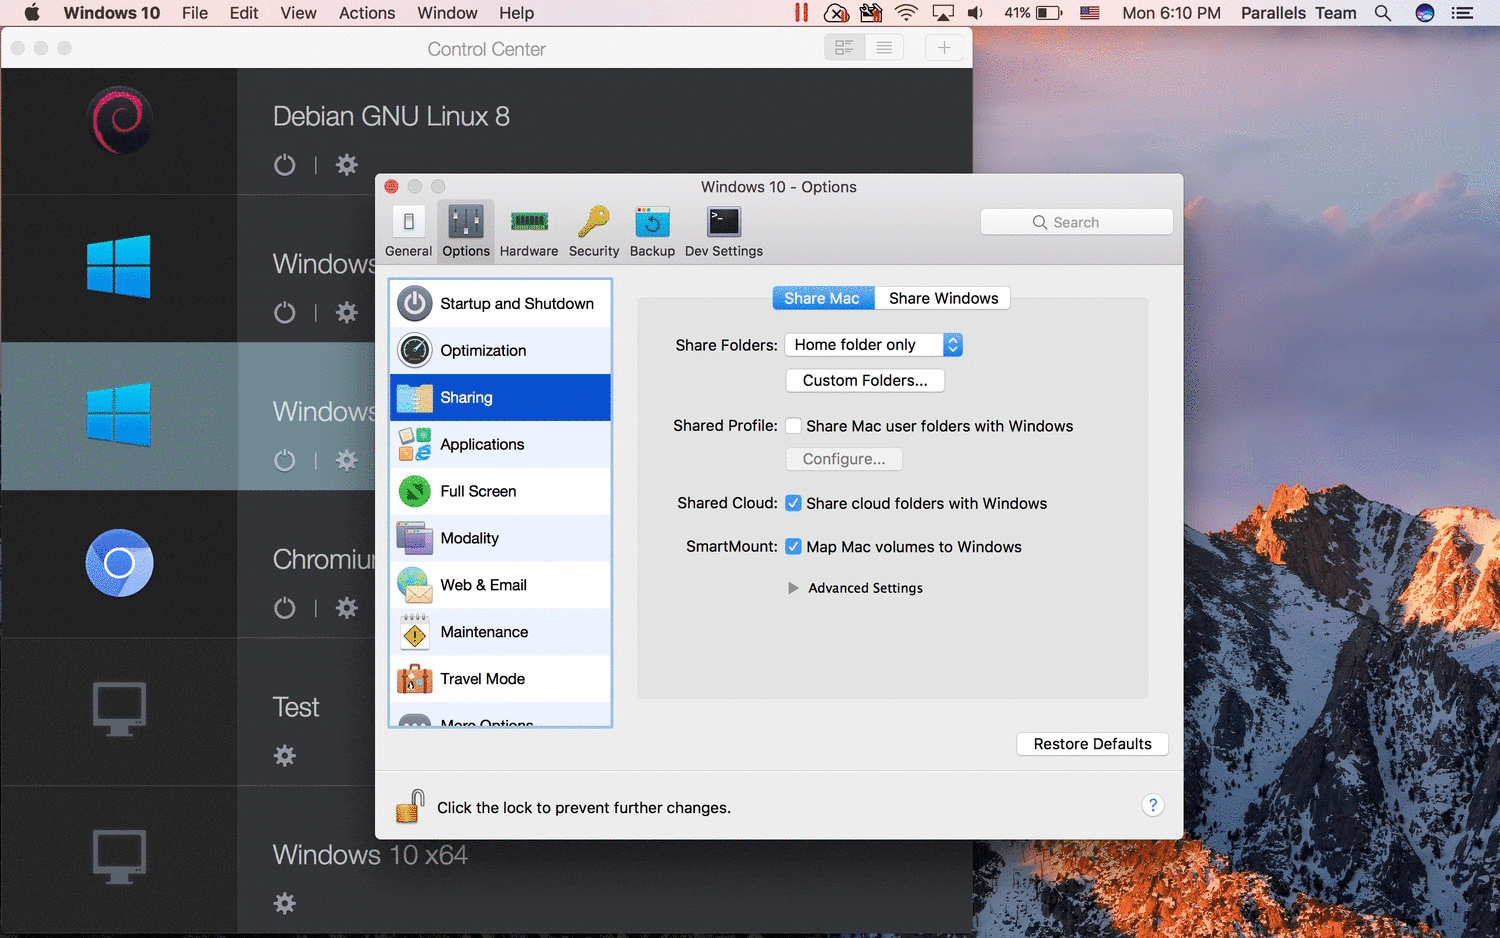This screenshot has height=938, width=1500.
Task: Select Startup and Shutdown in sidebar
Action: coord(500,303)
